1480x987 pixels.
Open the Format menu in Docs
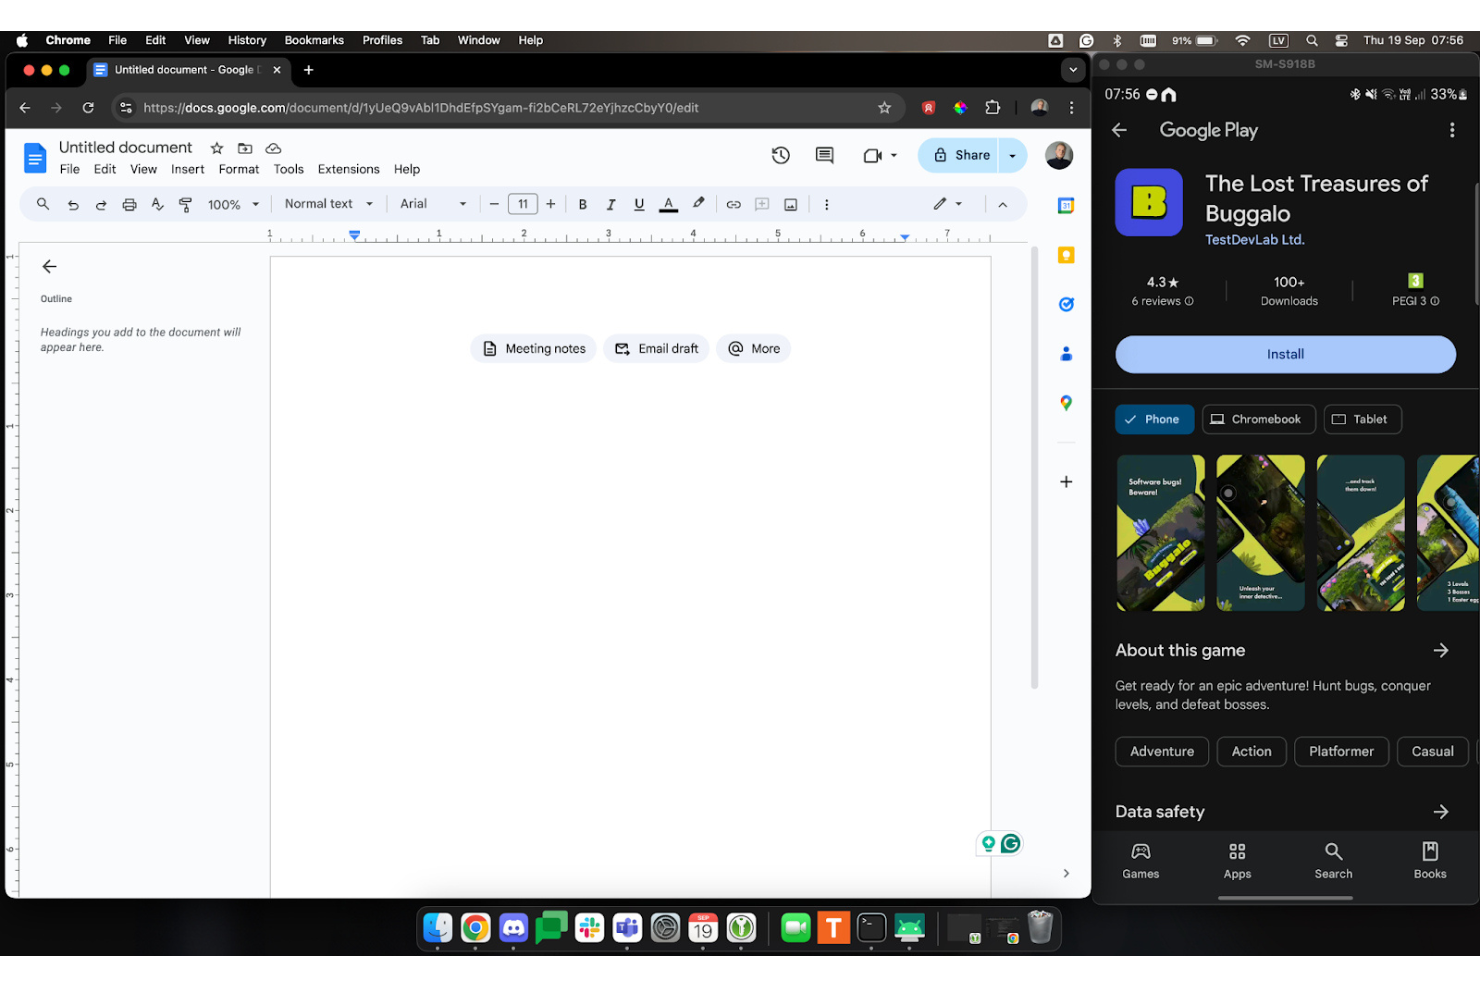click(x=238, y=170)
